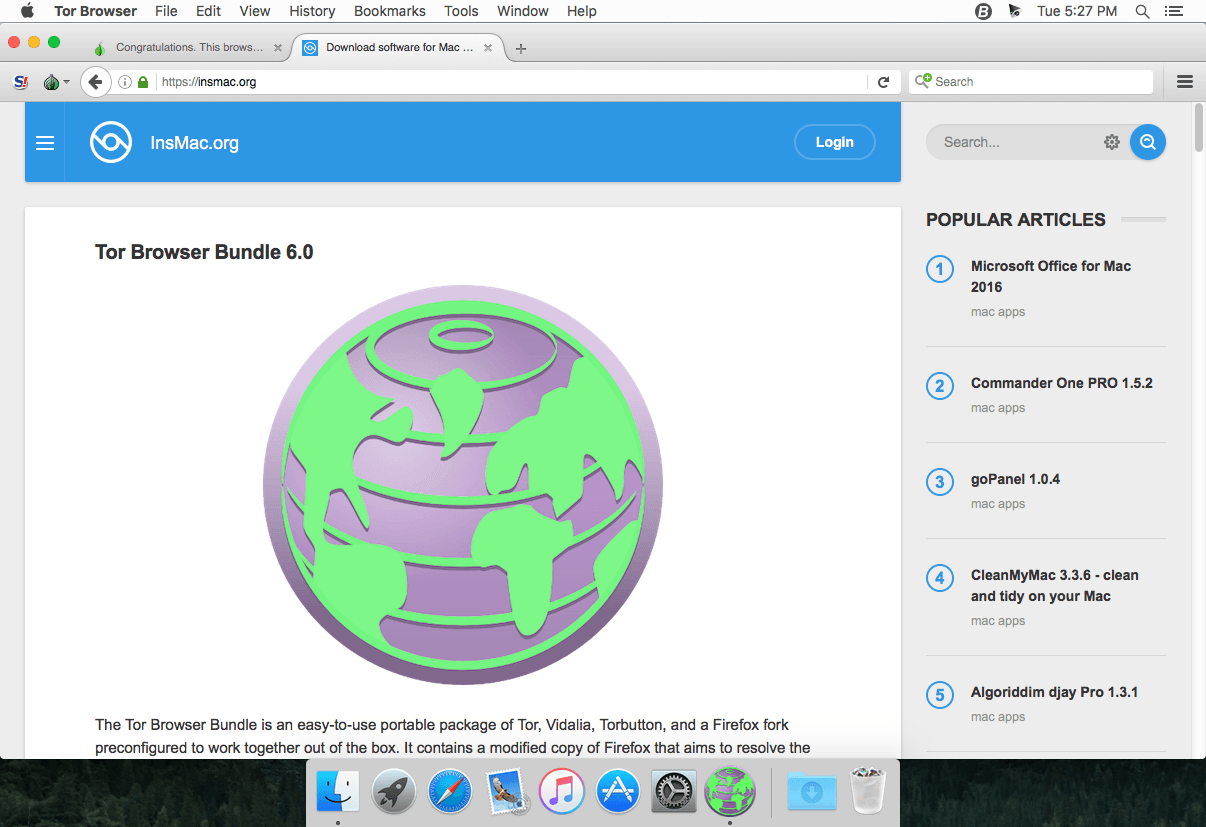Open the goPanel 1.0.4 article
1206x827 pixels.
pos(1015,479)
